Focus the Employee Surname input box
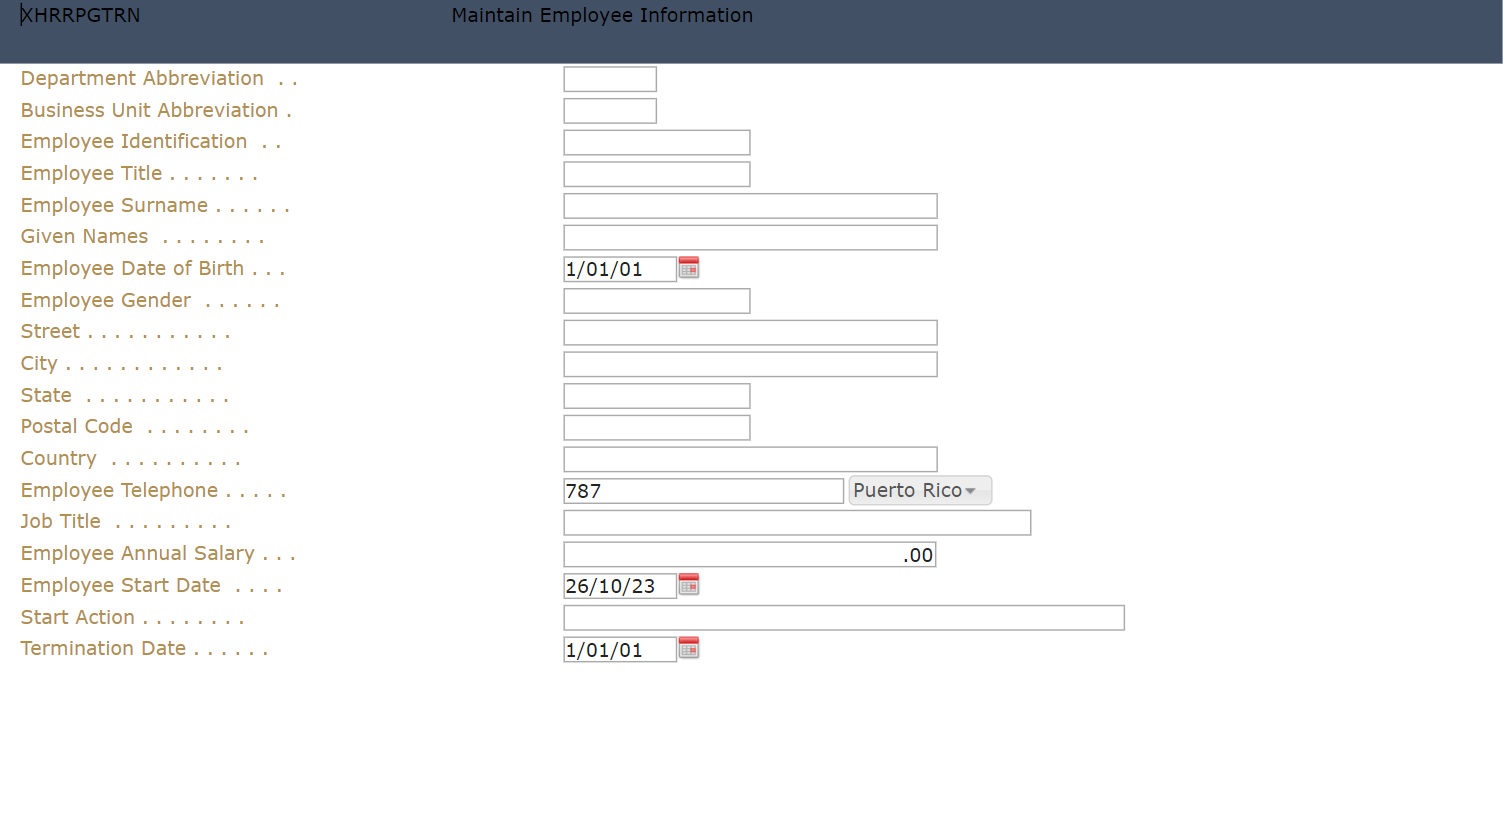This screenshot has width=1503, height=815. click(750, 206)
